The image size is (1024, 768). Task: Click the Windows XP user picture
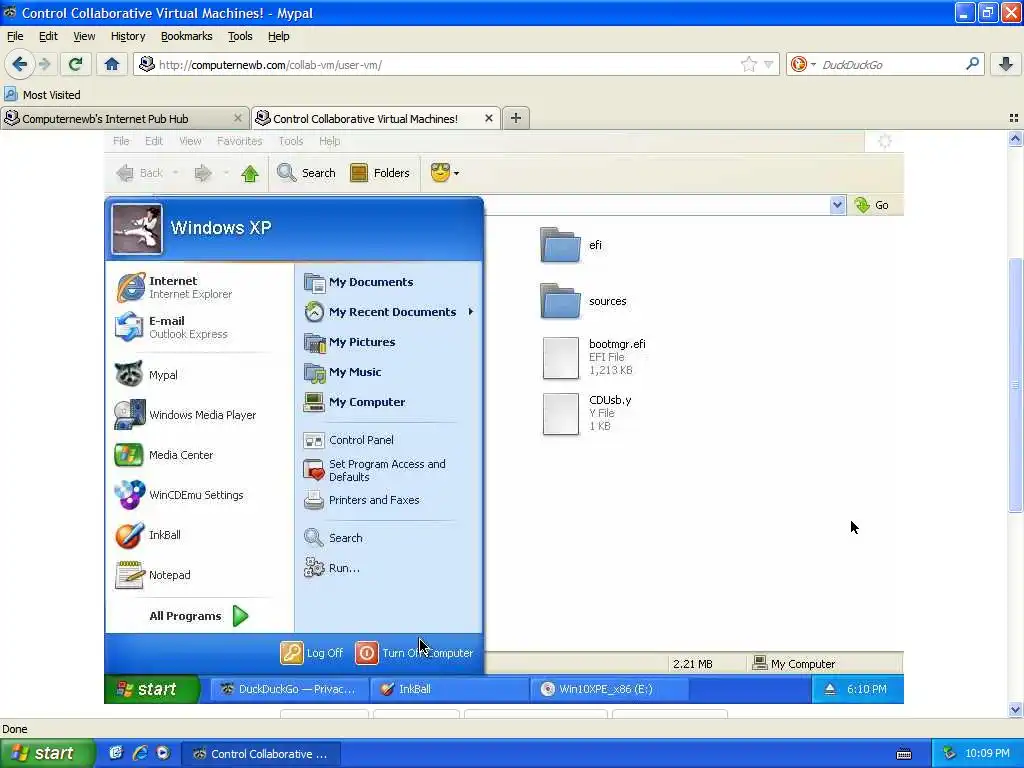(136, 229)
